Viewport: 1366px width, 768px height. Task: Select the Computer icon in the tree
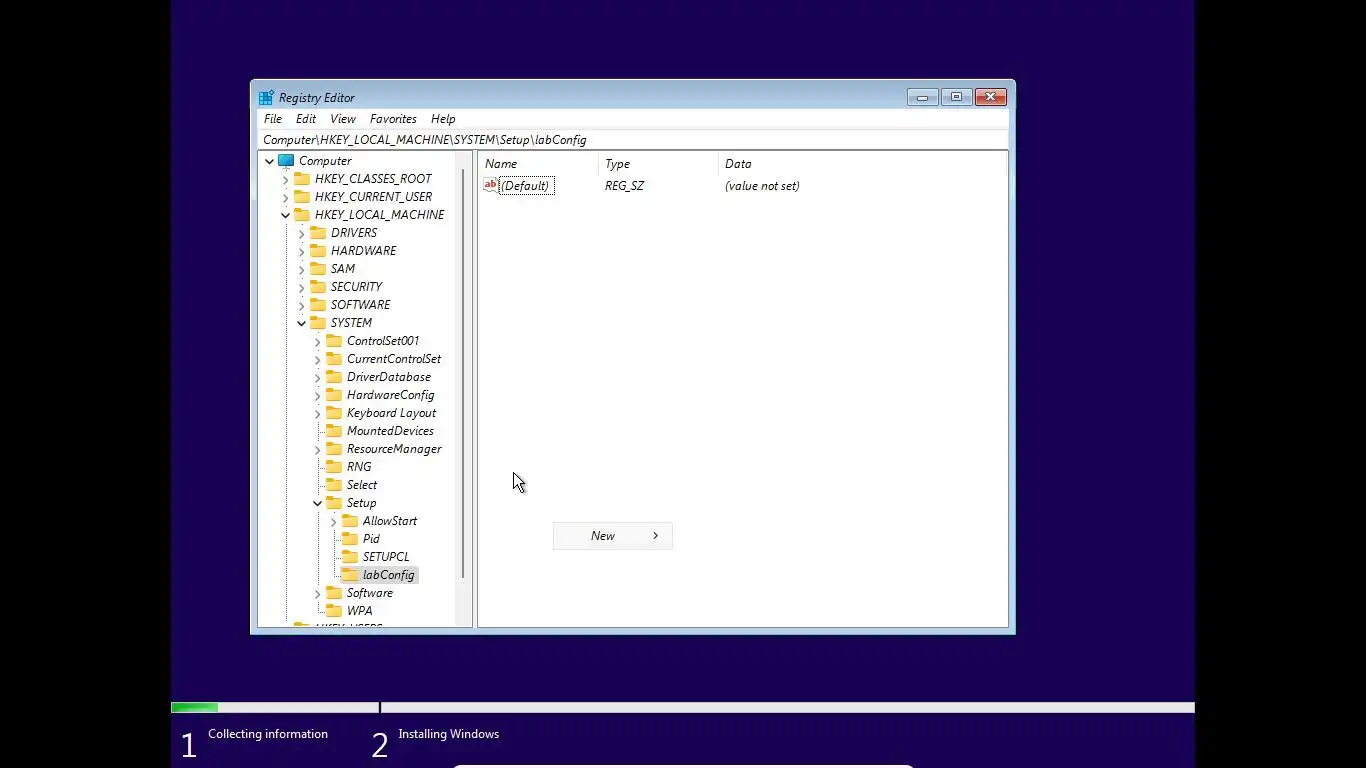click(286, 161)
